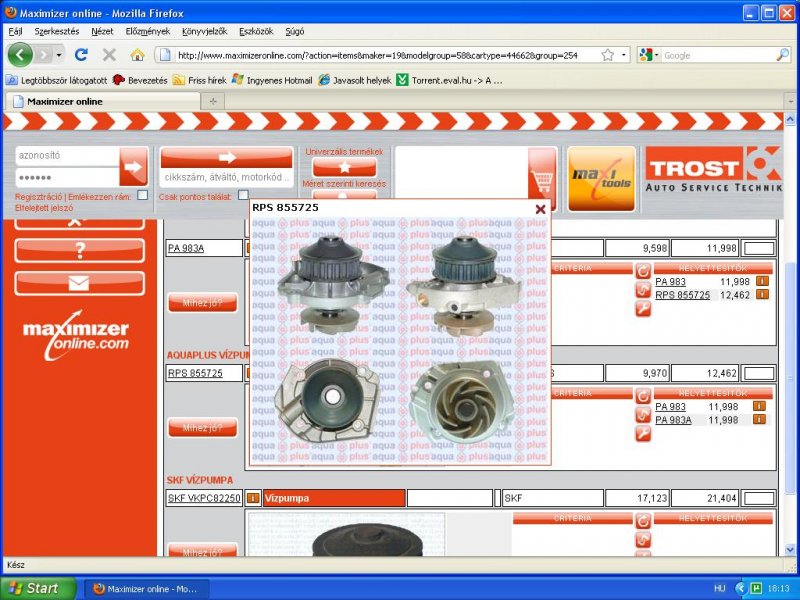Open the Regisztráció link
Screen dimensions: 800x600
tap(39, 196)
